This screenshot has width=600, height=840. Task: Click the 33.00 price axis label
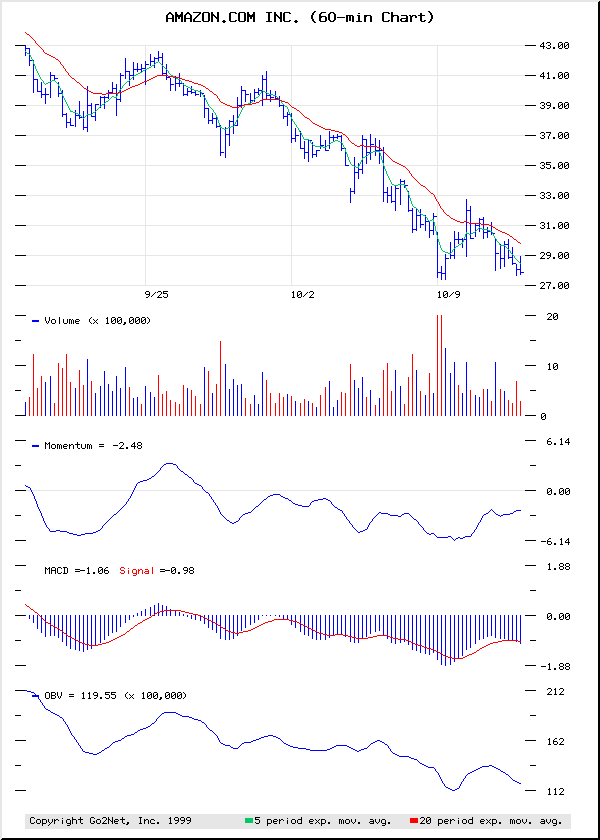pos(554,196)
